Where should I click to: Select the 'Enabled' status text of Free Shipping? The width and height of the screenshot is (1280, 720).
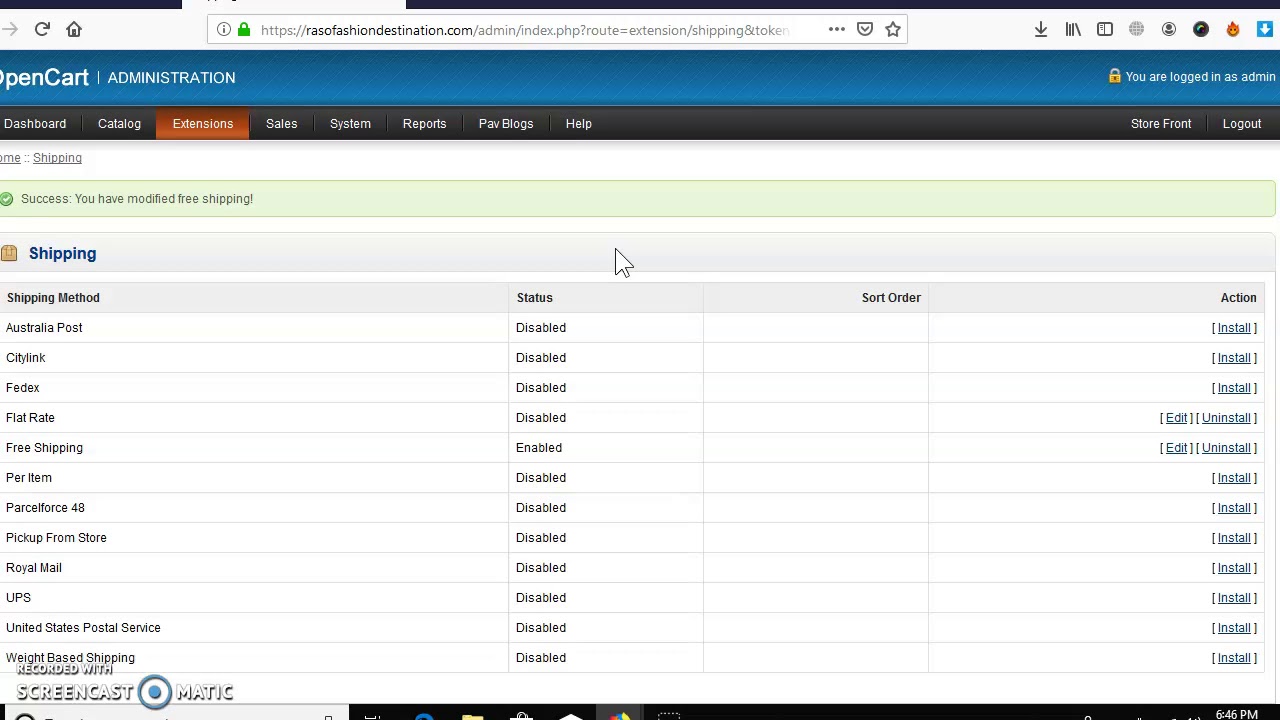pos(539,448)
